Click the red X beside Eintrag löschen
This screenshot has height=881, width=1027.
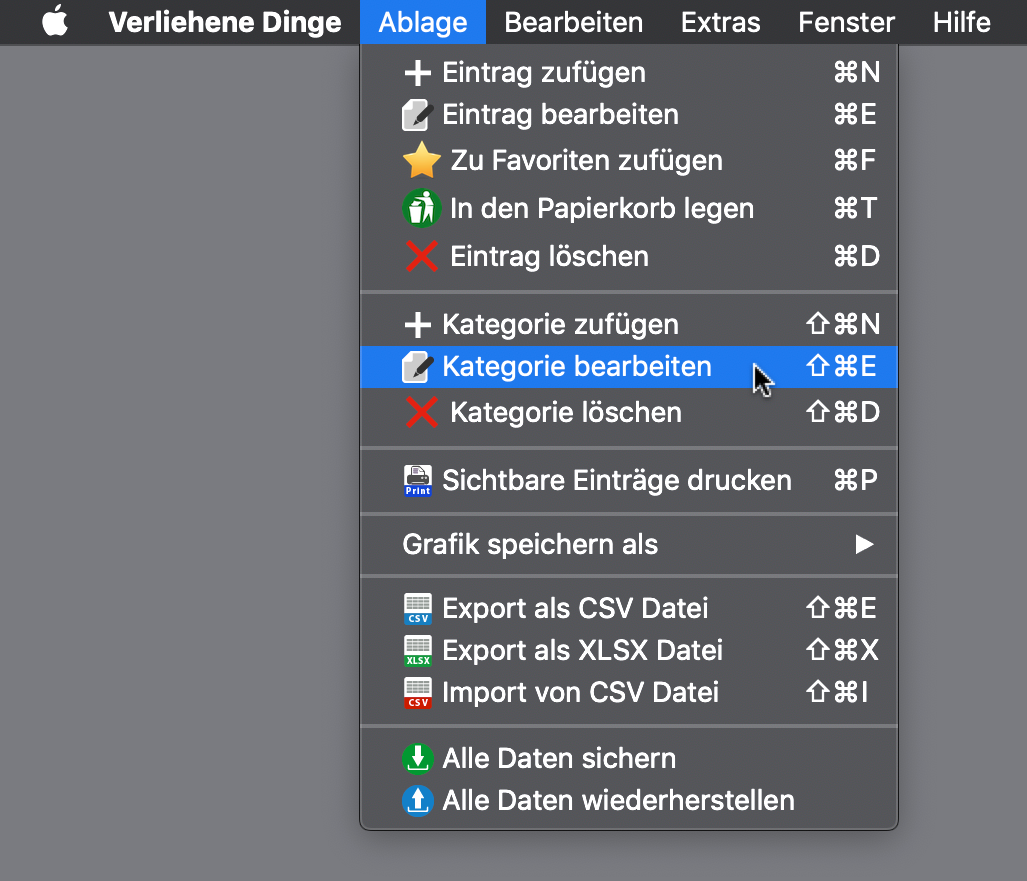point(421,256)
